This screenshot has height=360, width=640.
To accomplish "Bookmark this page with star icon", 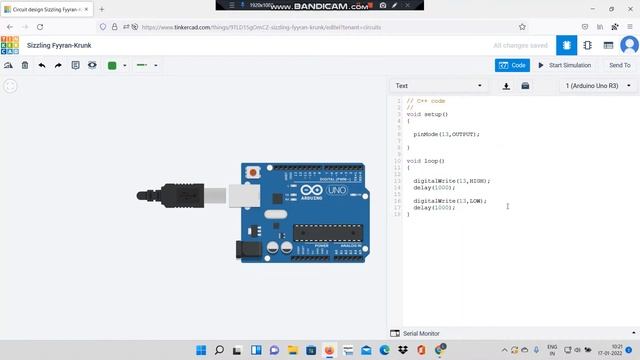I will point(522,27).
